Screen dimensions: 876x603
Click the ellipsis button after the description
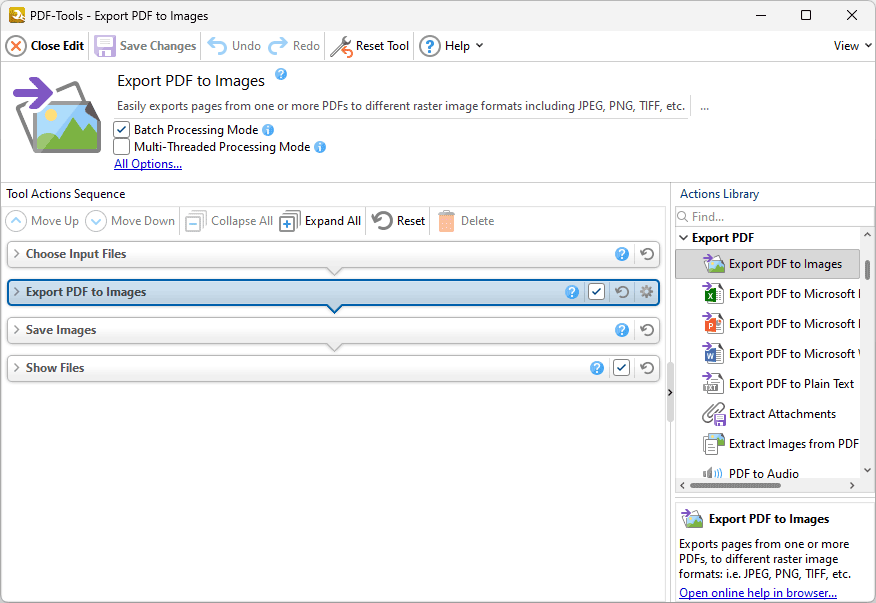click(x=704, y=106)
